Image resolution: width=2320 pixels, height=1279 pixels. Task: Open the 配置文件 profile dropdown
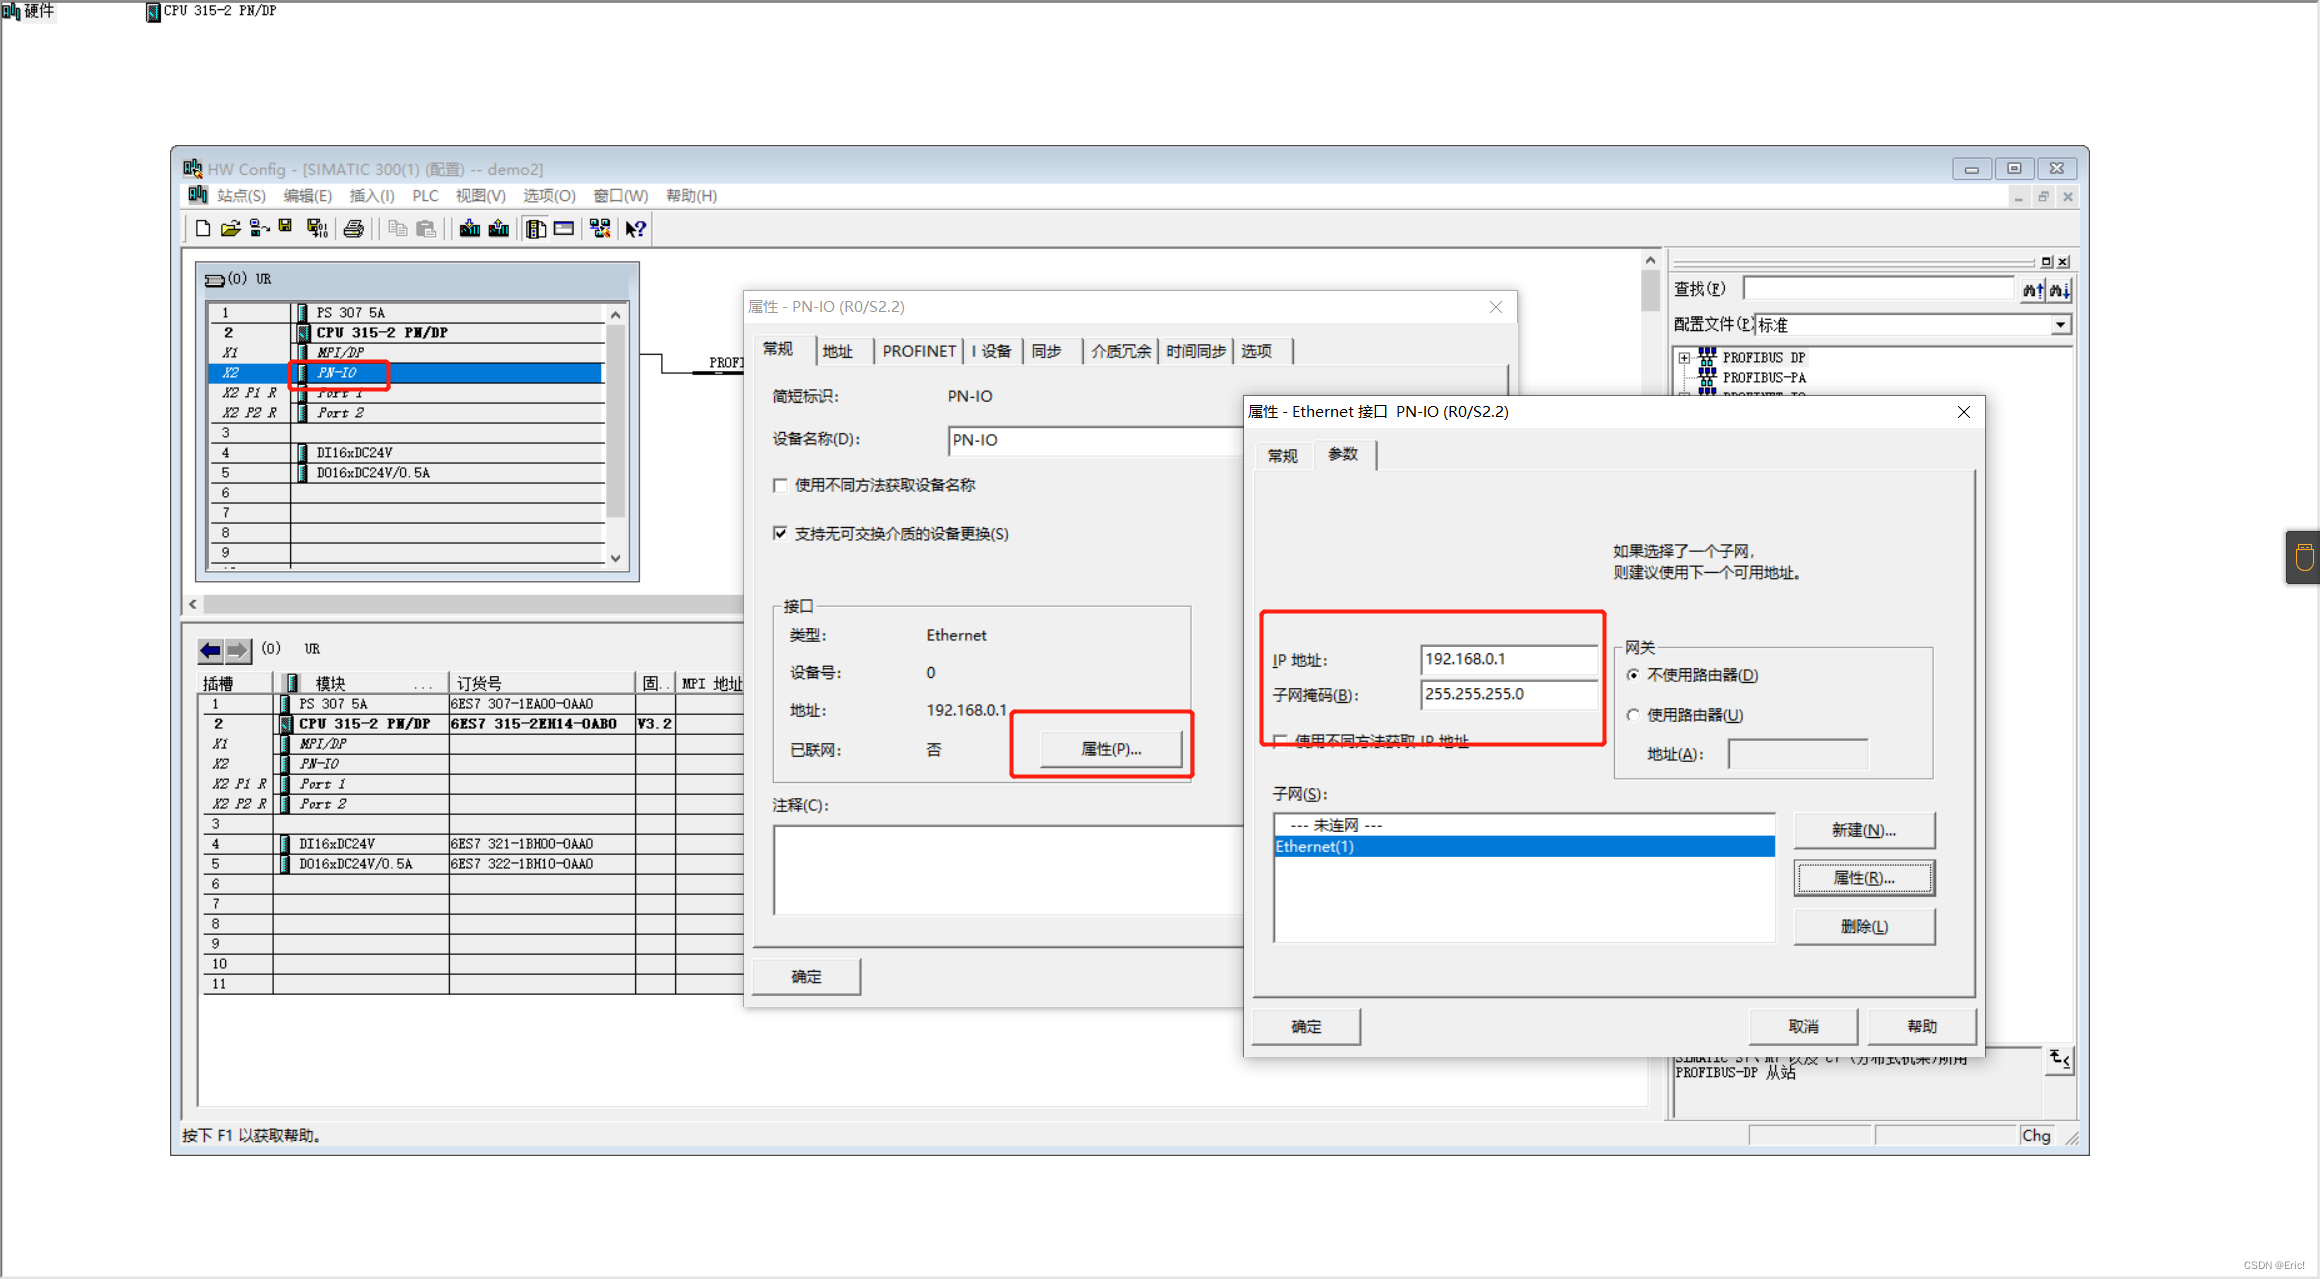click(x=2060, y=325)
